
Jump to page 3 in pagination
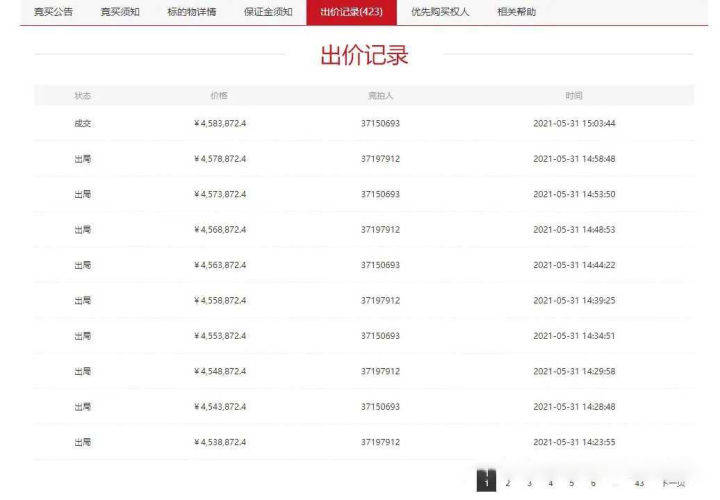pyautogui.click(x=529, y=483)
